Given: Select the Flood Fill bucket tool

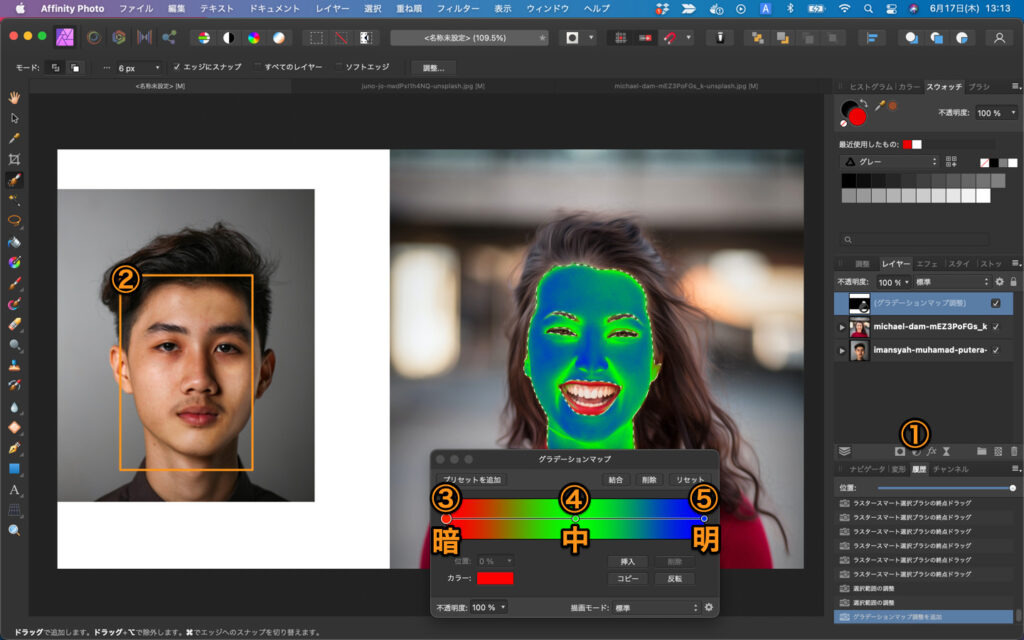Looking at the screenshot, I should 14,242.
